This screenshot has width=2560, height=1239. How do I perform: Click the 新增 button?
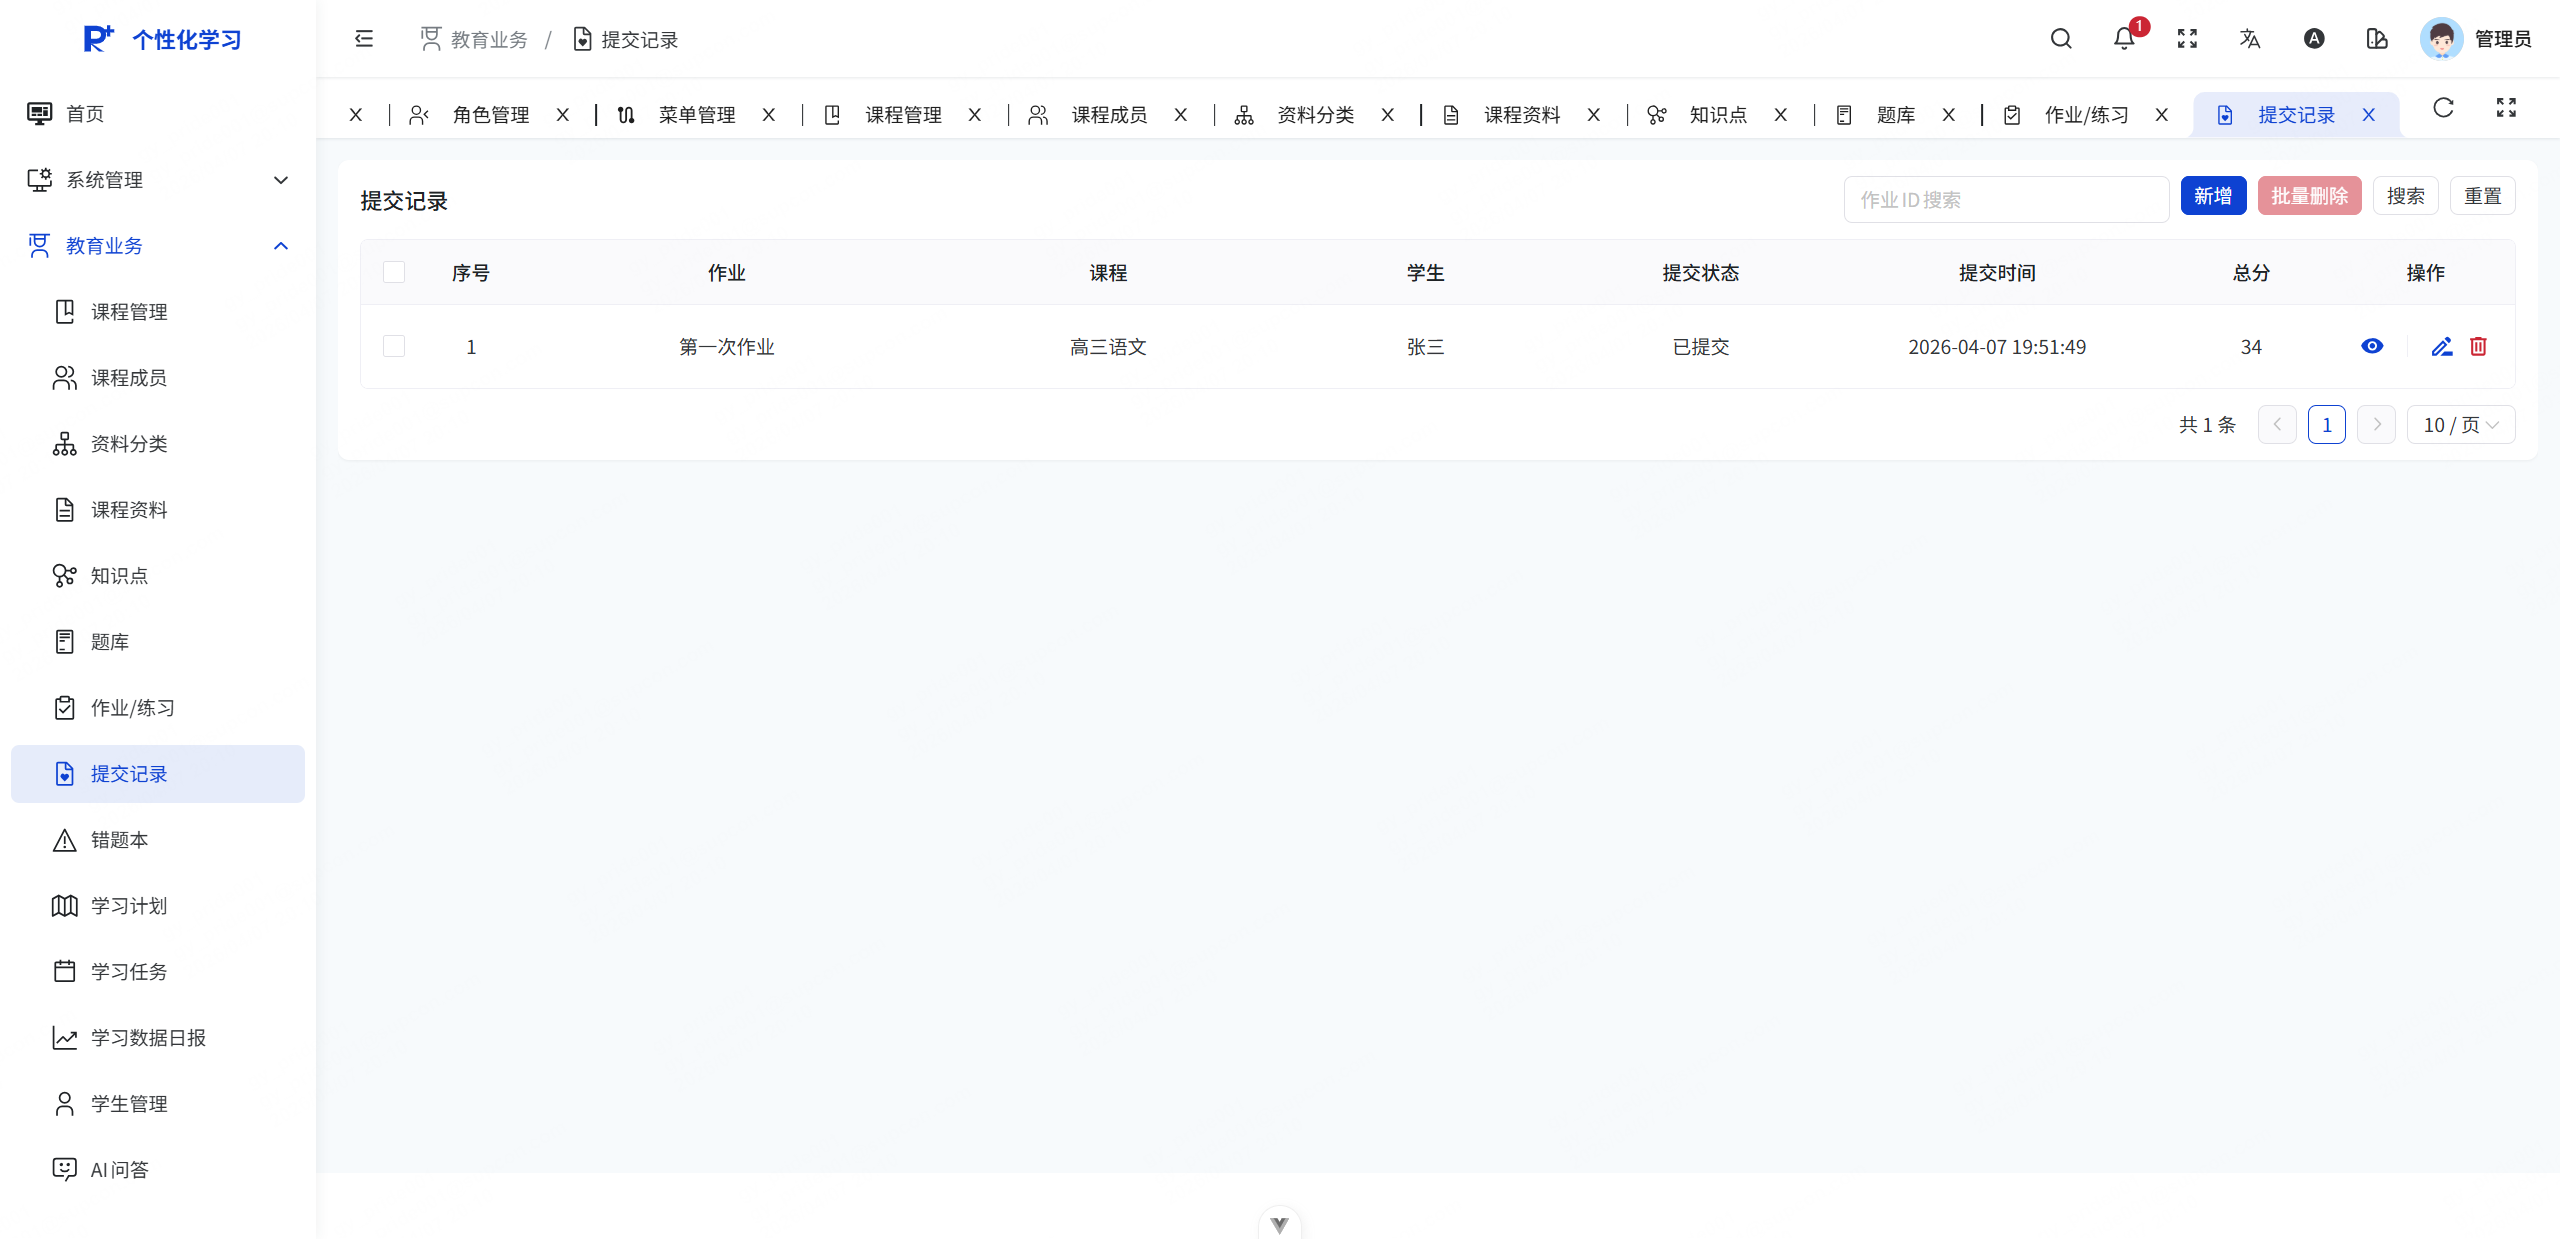click(x=2212, y=196)
